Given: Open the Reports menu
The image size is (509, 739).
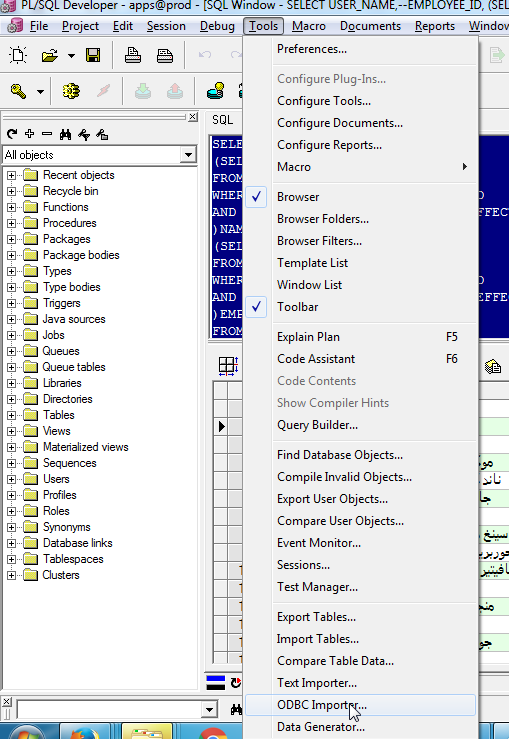Looking at the screenshot, I should tap(435, 26).
